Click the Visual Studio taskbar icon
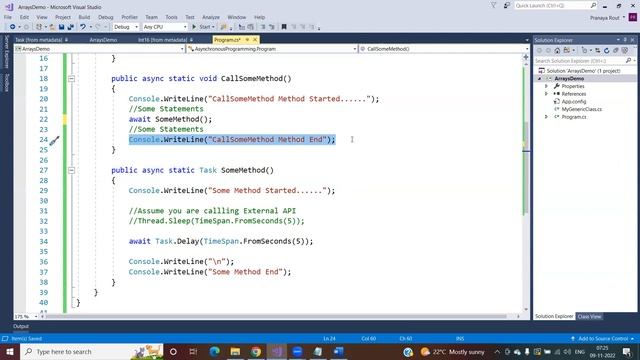Viewport: 640px width, 360px height. [x=277, y=351]
